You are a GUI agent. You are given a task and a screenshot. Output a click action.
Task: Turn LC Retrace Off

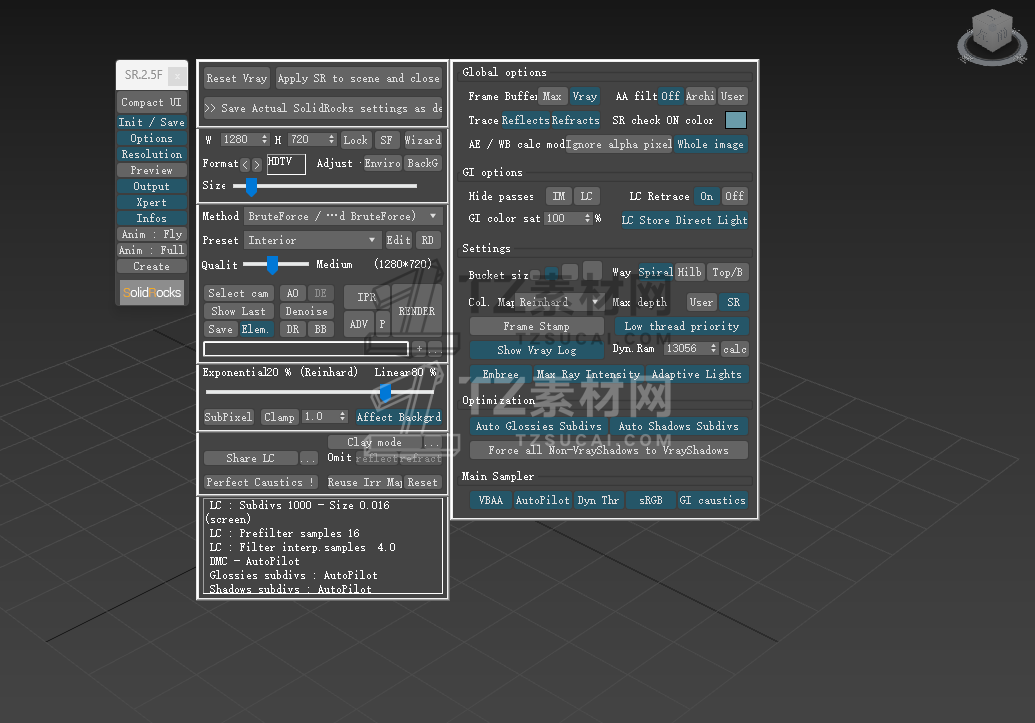tap(735, 196)
